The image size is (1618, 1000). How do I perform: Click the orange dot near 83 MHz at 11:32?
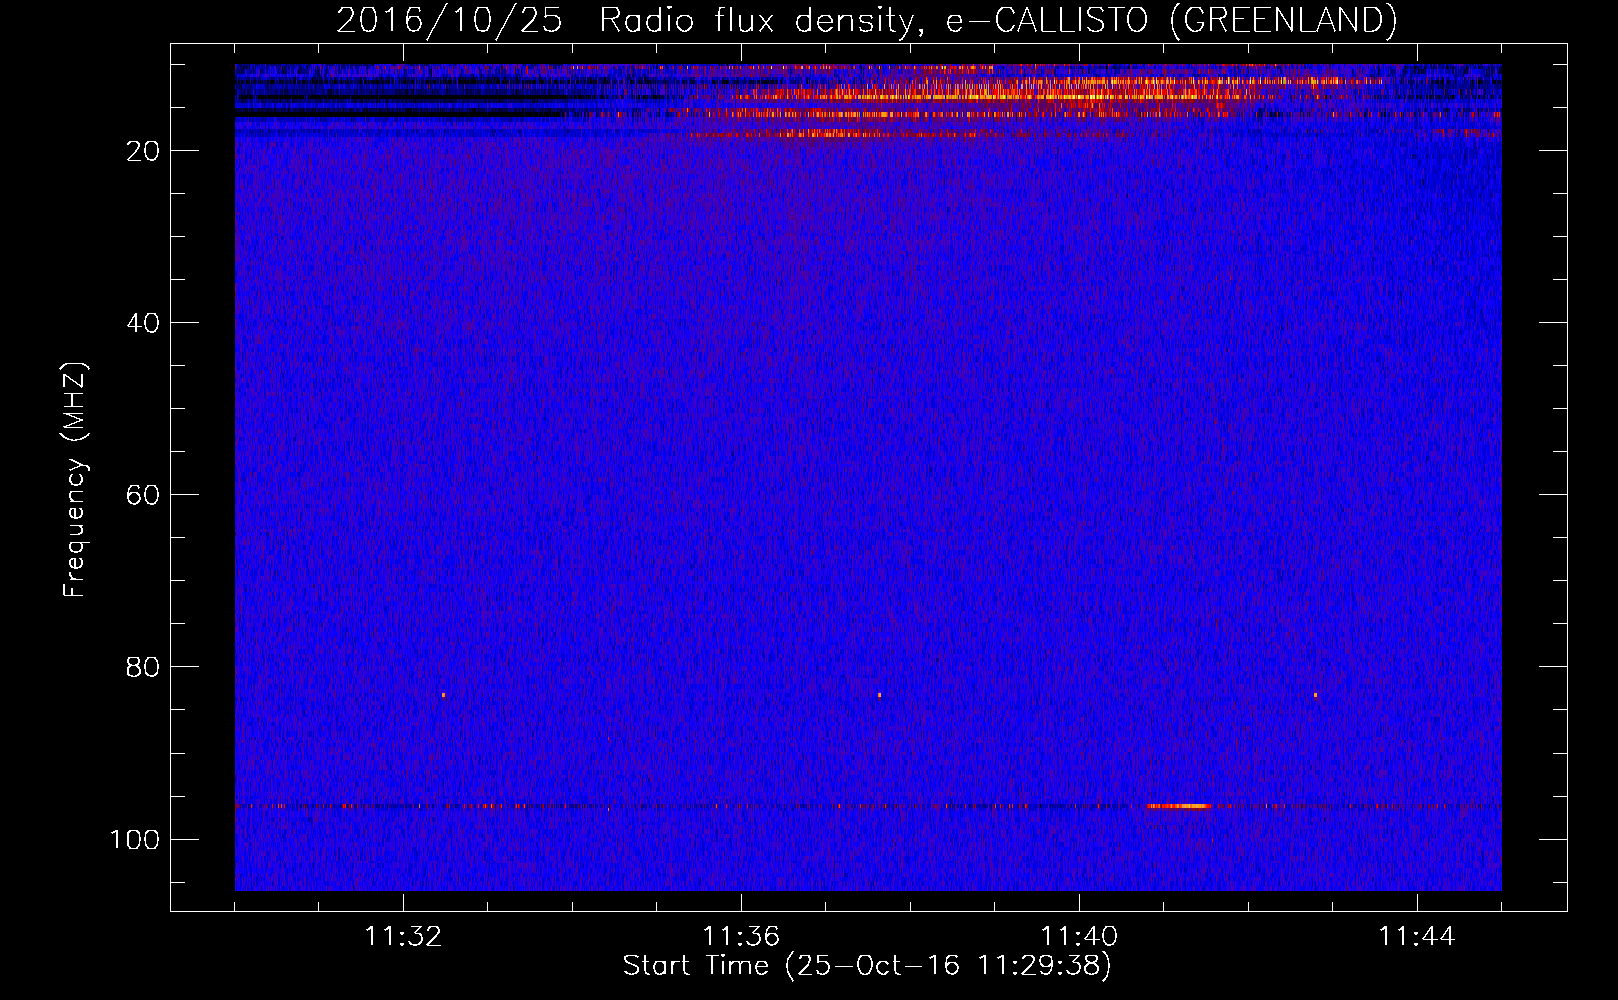coord(443,695)
